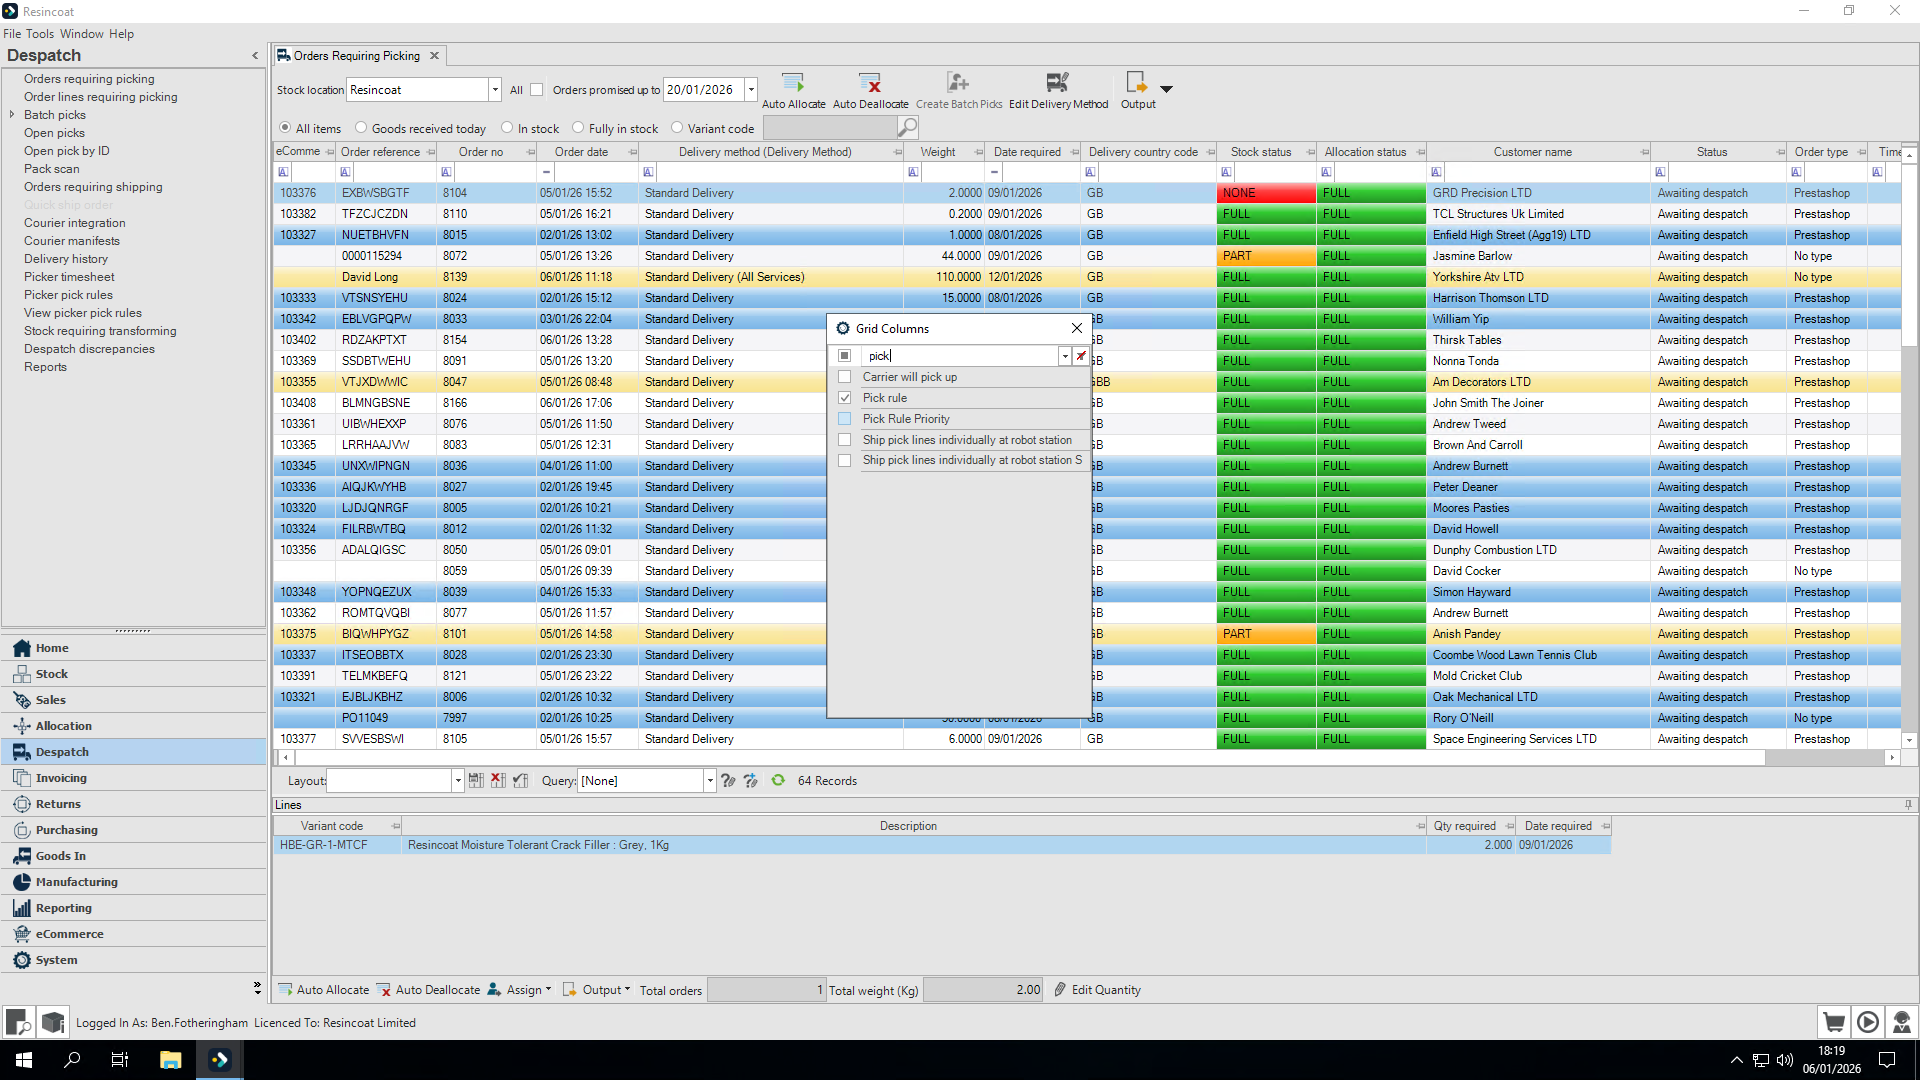Screen dimensions: 1920x1080
Task: Click the refresh records icon
Action: pos(778,781)
